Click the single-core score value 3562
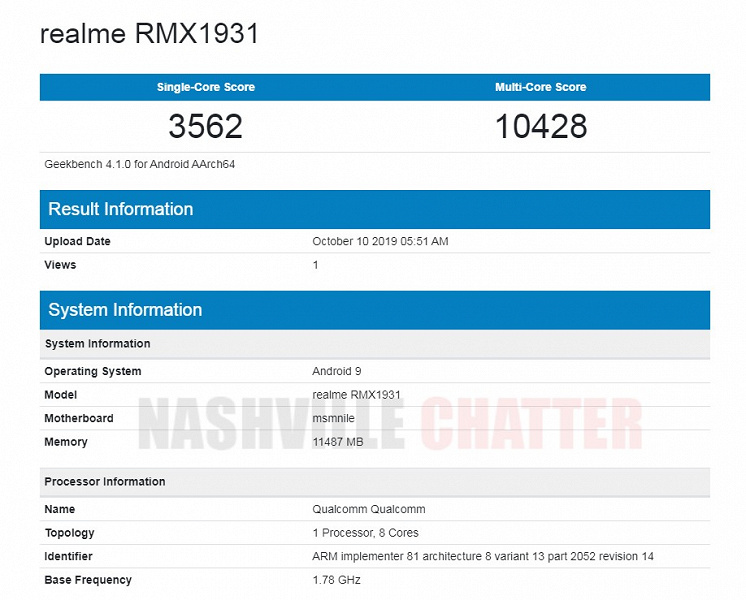 click(206, 126)
